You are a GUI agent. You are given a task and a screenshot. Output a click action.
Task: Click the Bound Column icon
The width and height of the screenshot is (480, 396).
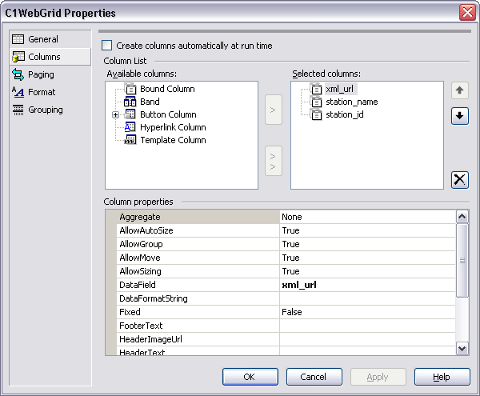click(x=130, y=89)
